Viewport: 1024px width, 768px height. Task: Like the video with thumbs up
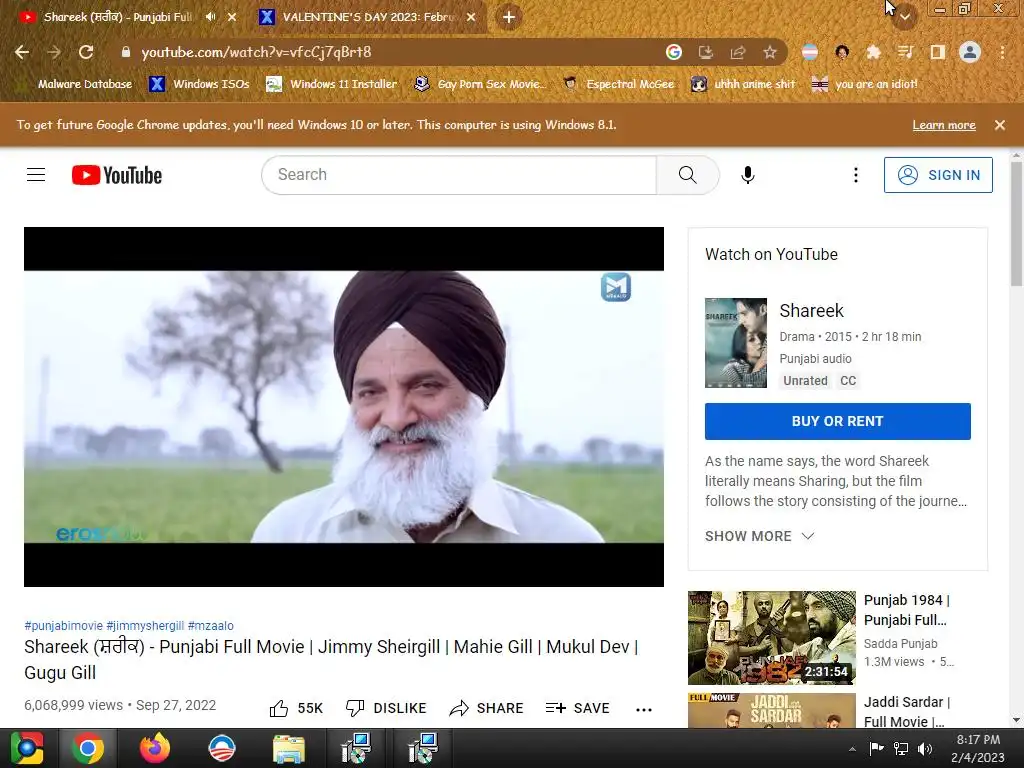click(x=296, y=709)
